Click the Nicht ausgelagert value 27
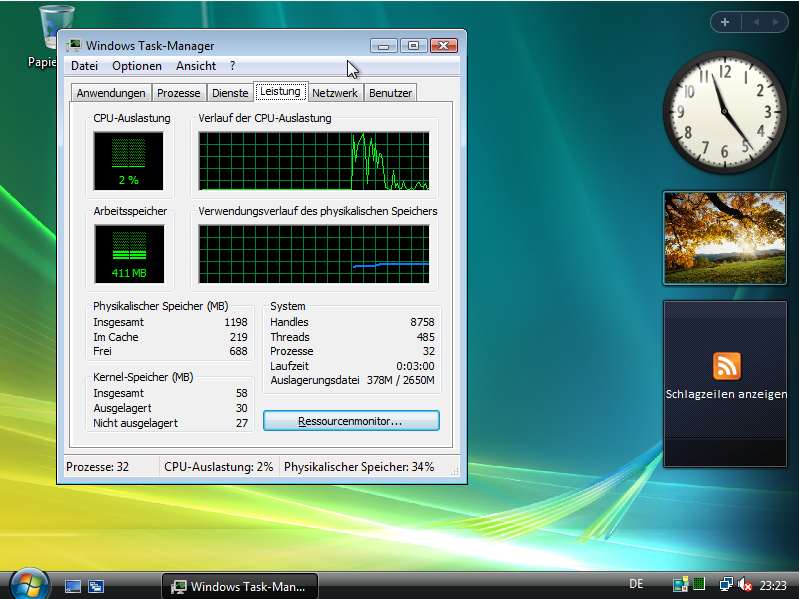The width and height of the screenshot is (799, 599). [x=242, y=423]
